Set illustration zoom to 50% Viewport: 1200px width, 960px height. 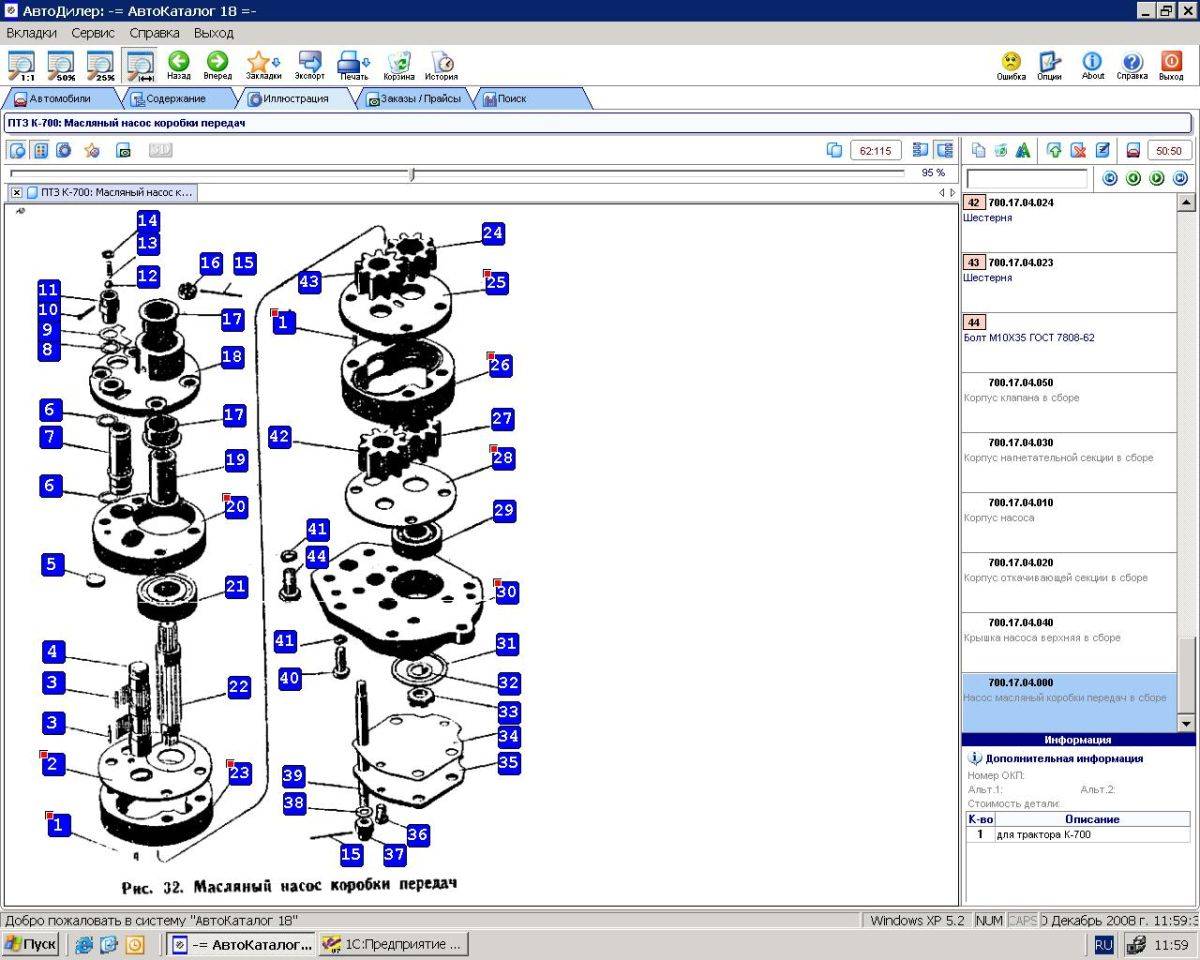(61, 65)
